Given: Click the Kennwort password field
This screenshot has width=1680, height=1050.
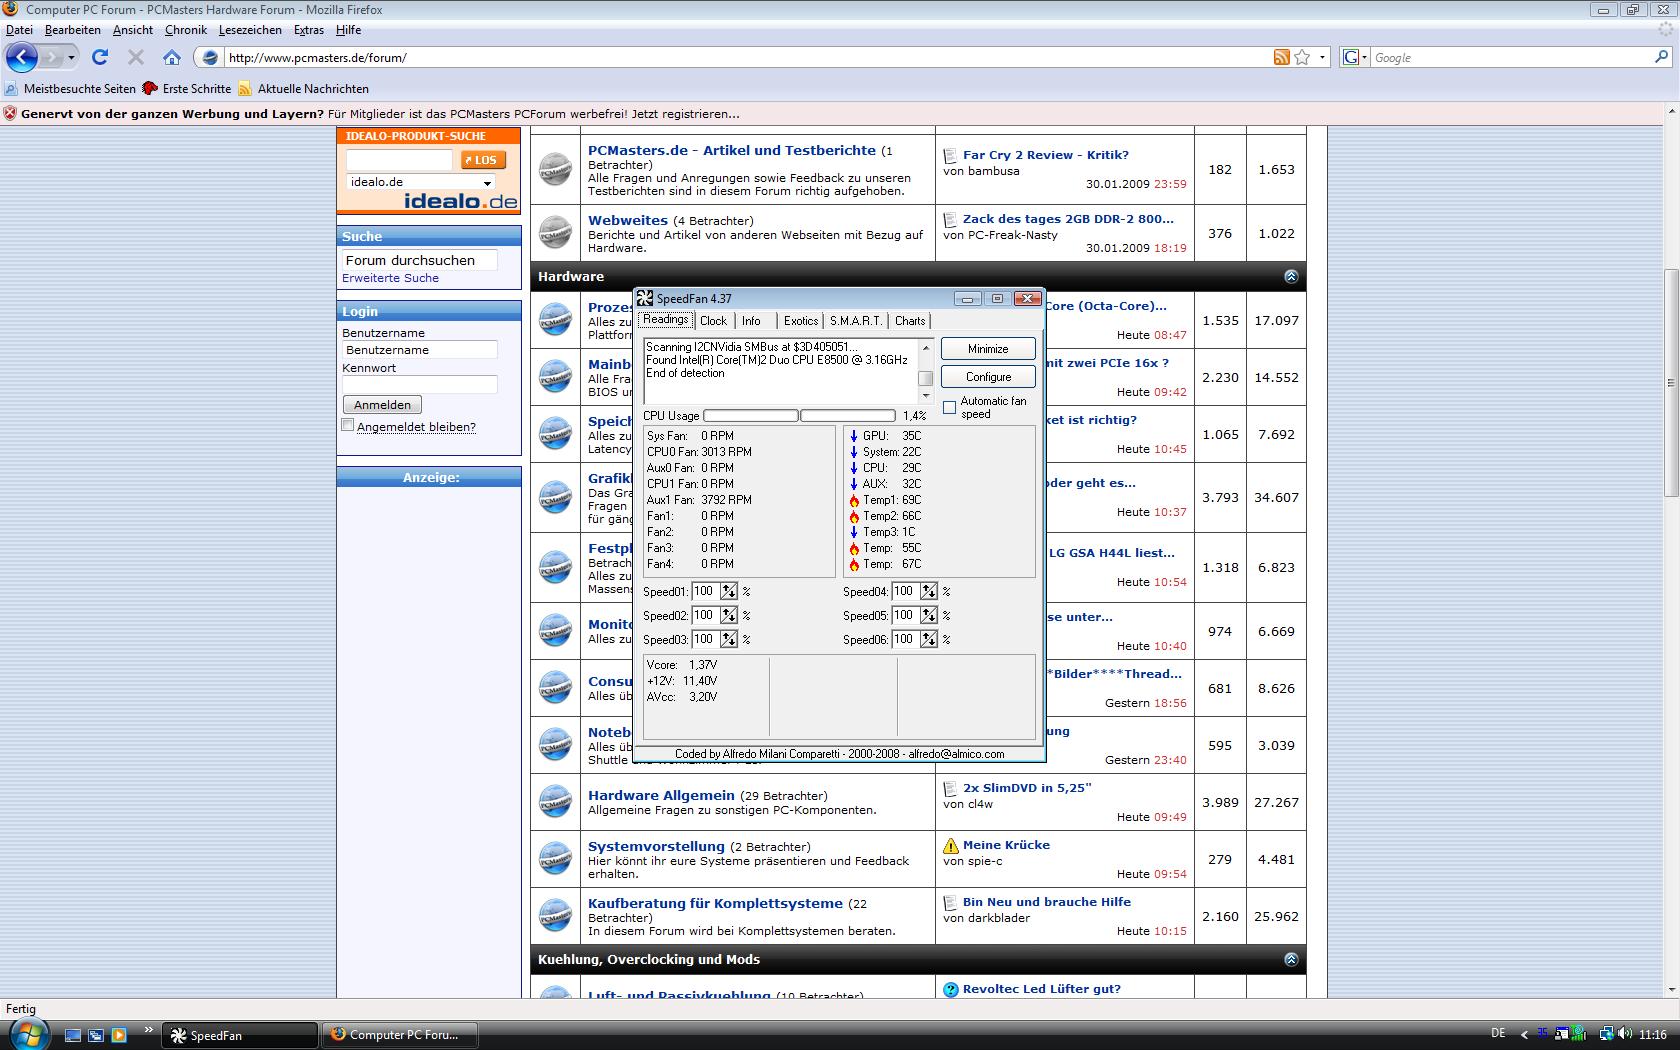Looking at the screenshot, I should pos(420,385).
